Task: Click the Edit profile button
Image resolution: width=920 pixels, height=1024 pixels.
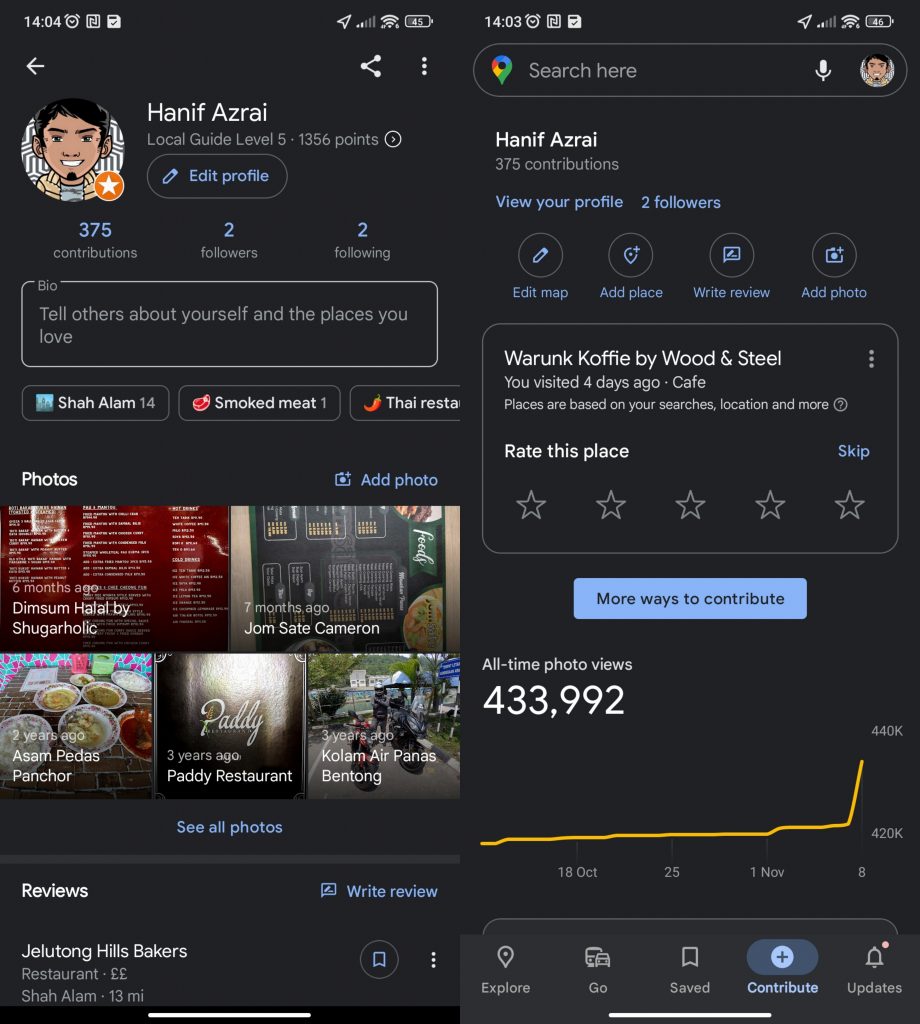Action: click(217, 176)
